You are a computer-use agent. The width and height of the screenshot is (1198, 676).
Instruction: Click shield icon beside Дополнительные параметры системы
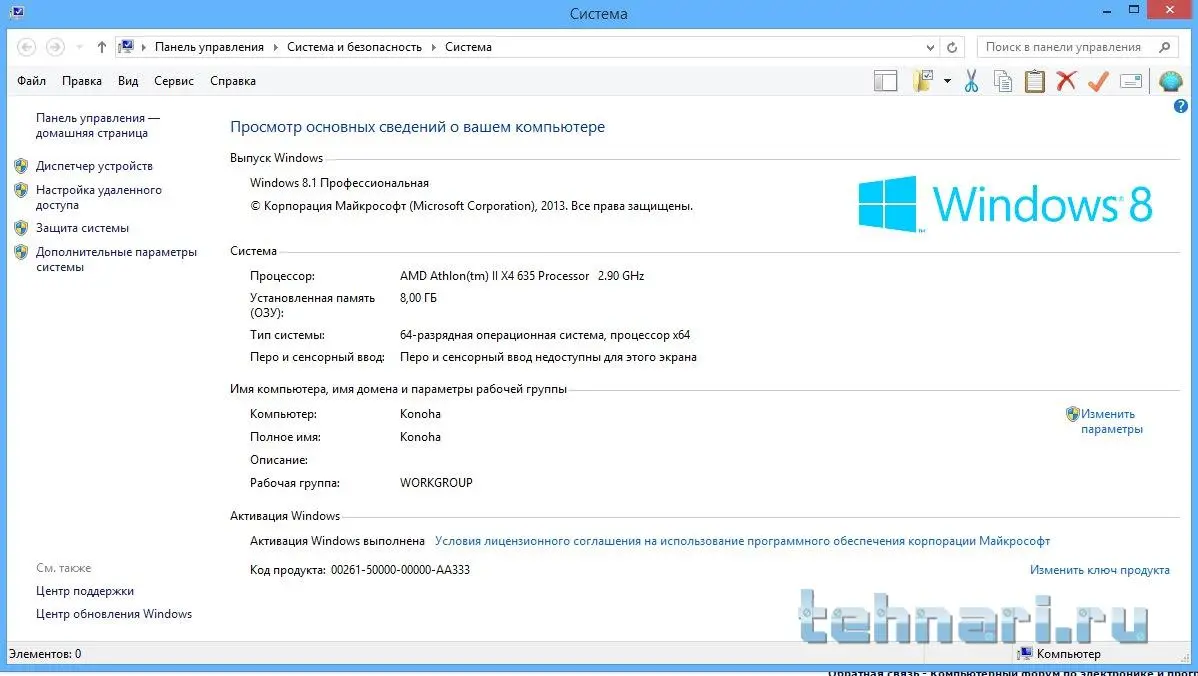point(21,252)
